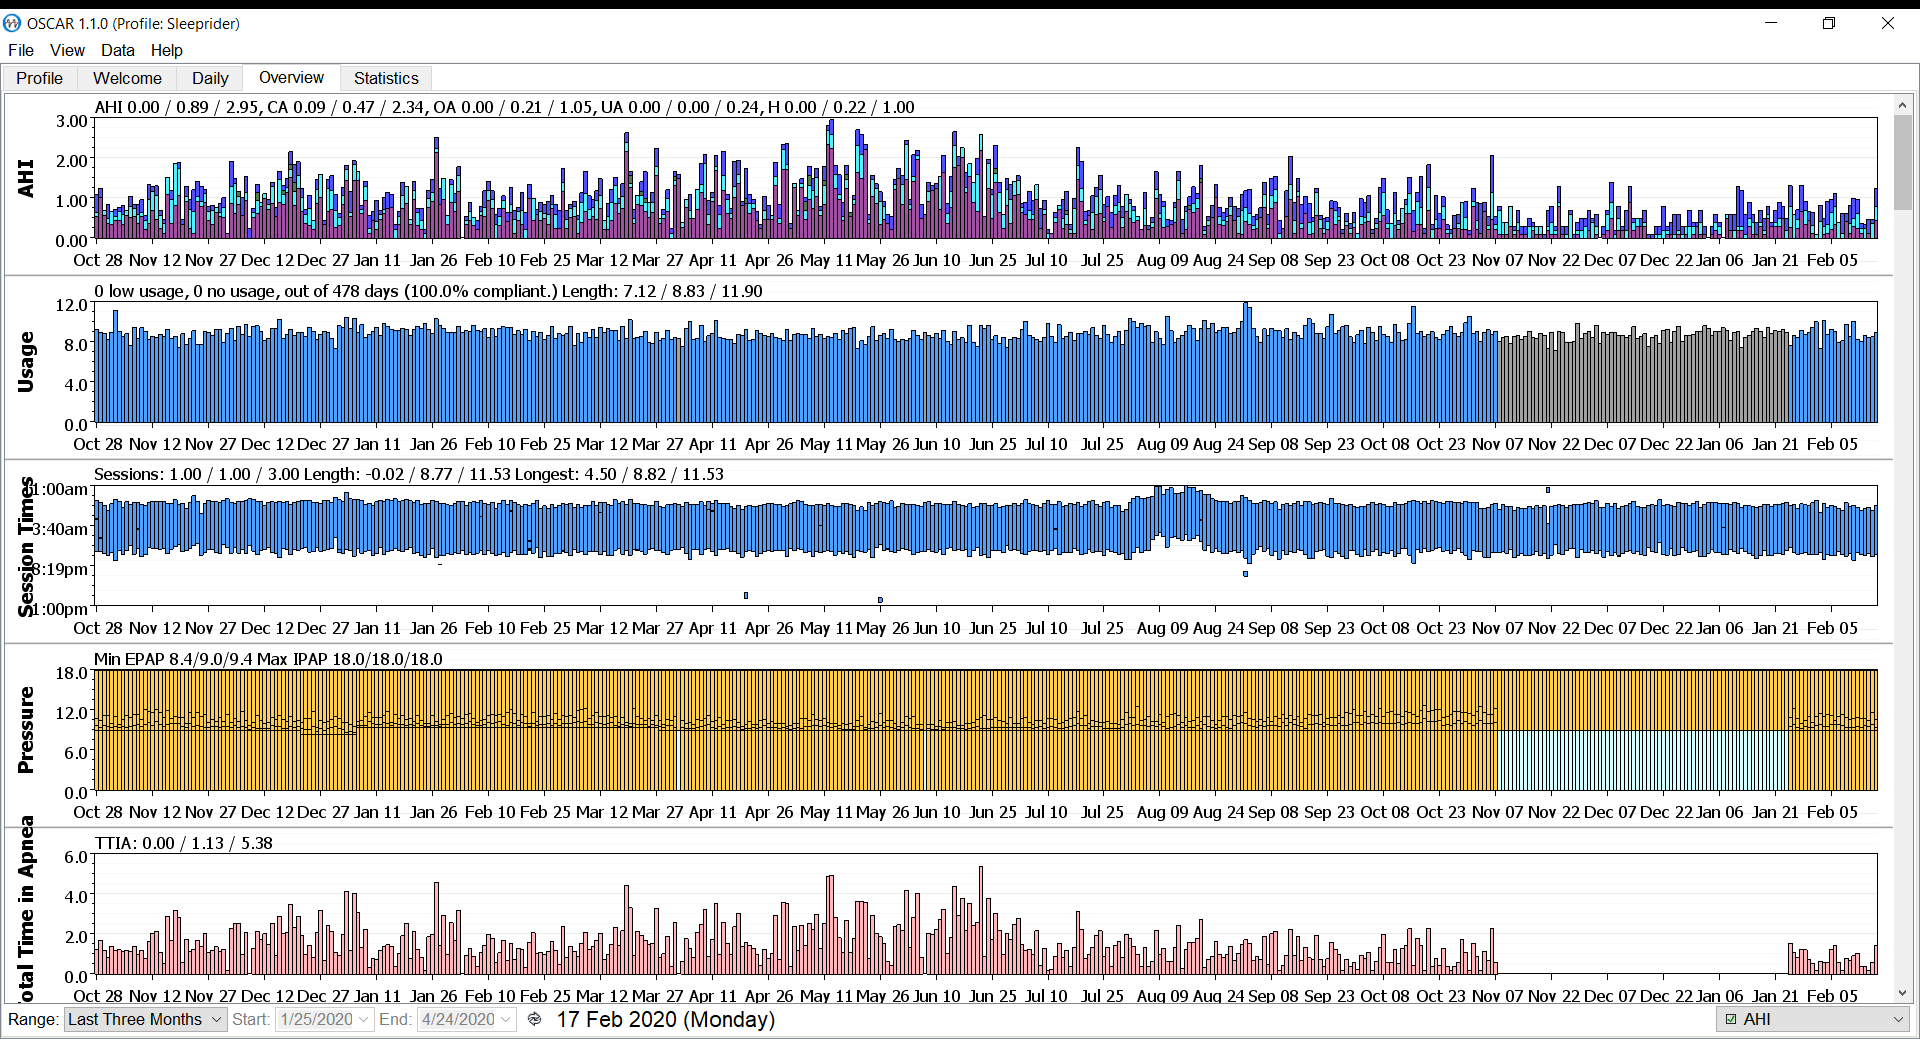The width and height of the screenshot is (1920, 1039).
Task: Restore down the OSCAR window
Action: click(1829, 23)
